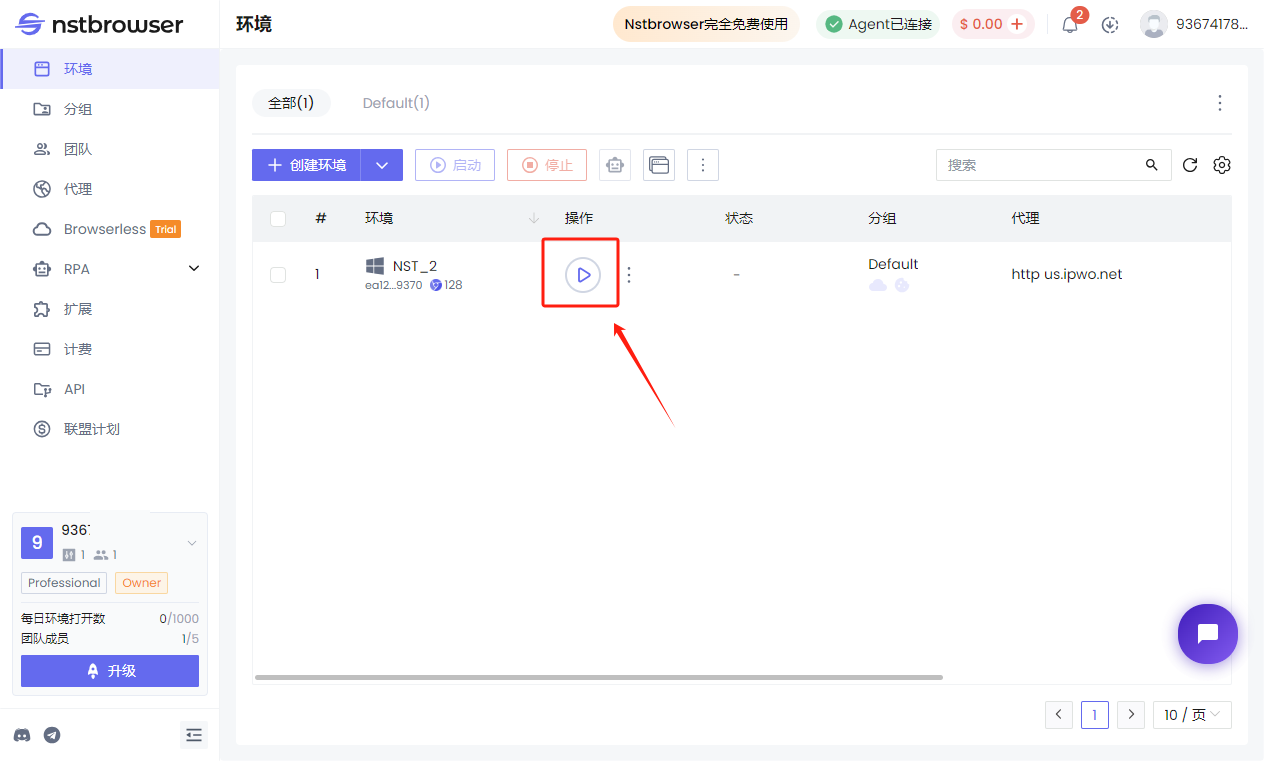Tick the checkbox for NST_2 row
Image resolution: width=1264 pixels, height=761 pixels.
tap(278, 275)
